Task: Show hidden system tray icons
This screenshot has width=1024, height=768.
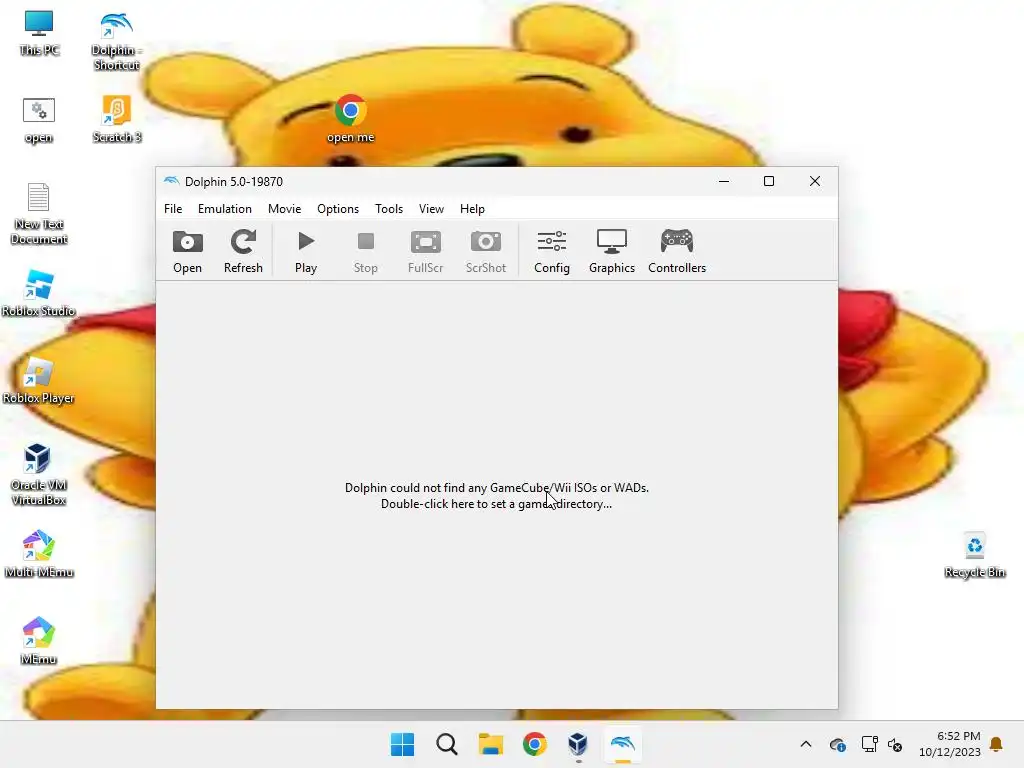Action: click(806, 744)
